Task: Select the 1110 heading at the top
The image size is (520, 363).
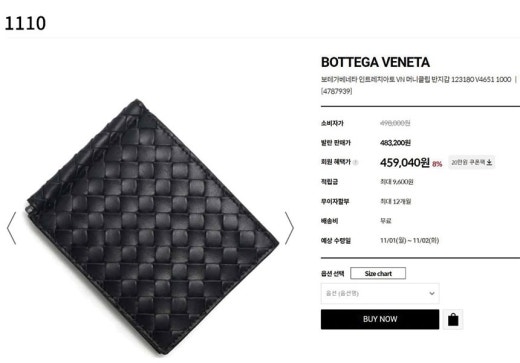Action: click(25, 23)
